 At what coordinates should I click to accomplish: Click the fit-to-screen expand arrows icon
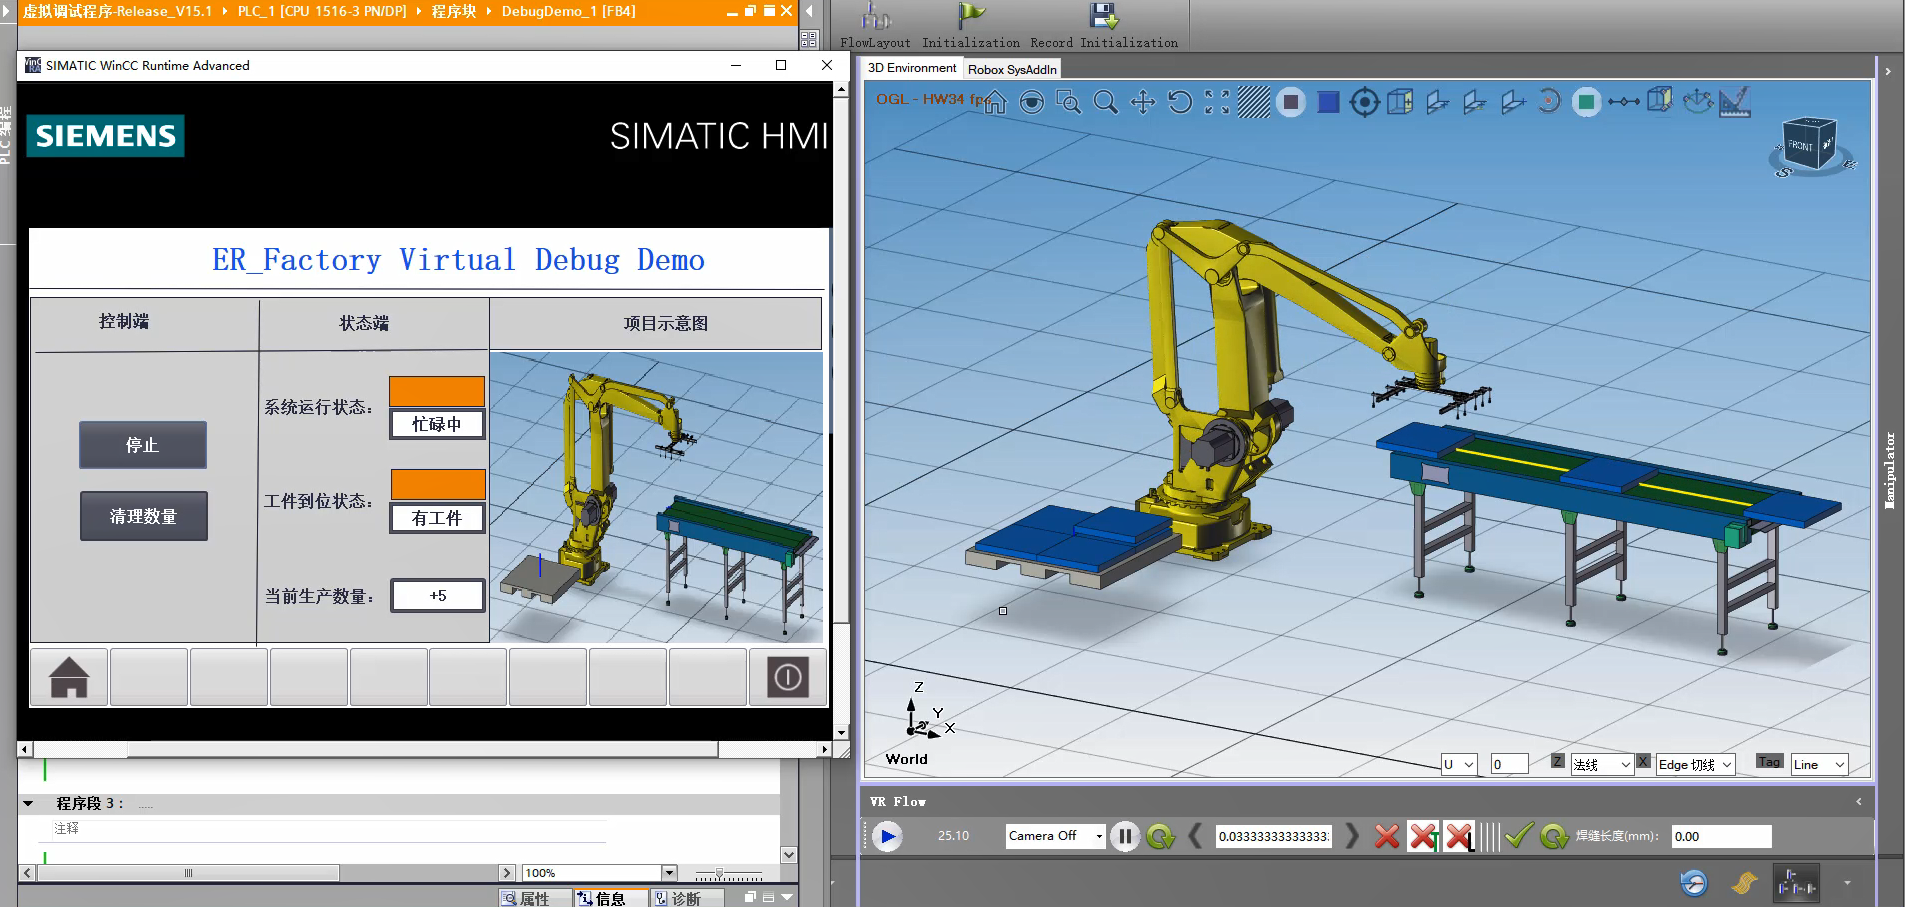click(1217, 102)
